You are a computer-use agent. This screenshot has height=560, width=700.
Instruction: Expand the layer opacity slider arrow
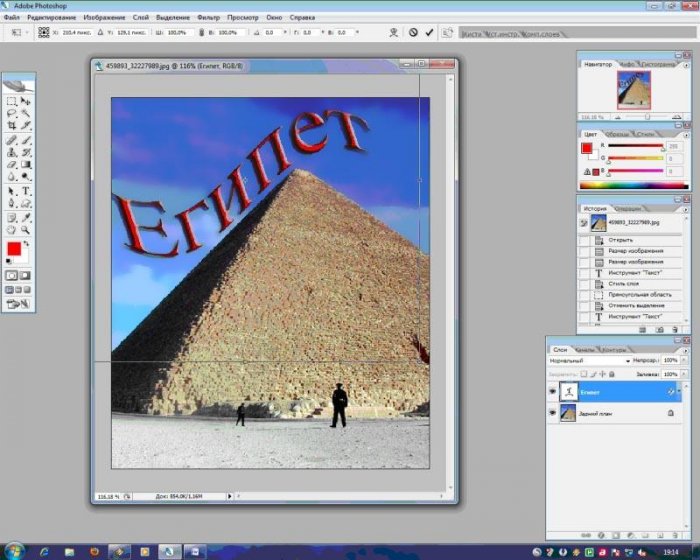click(x=683, y=361)
